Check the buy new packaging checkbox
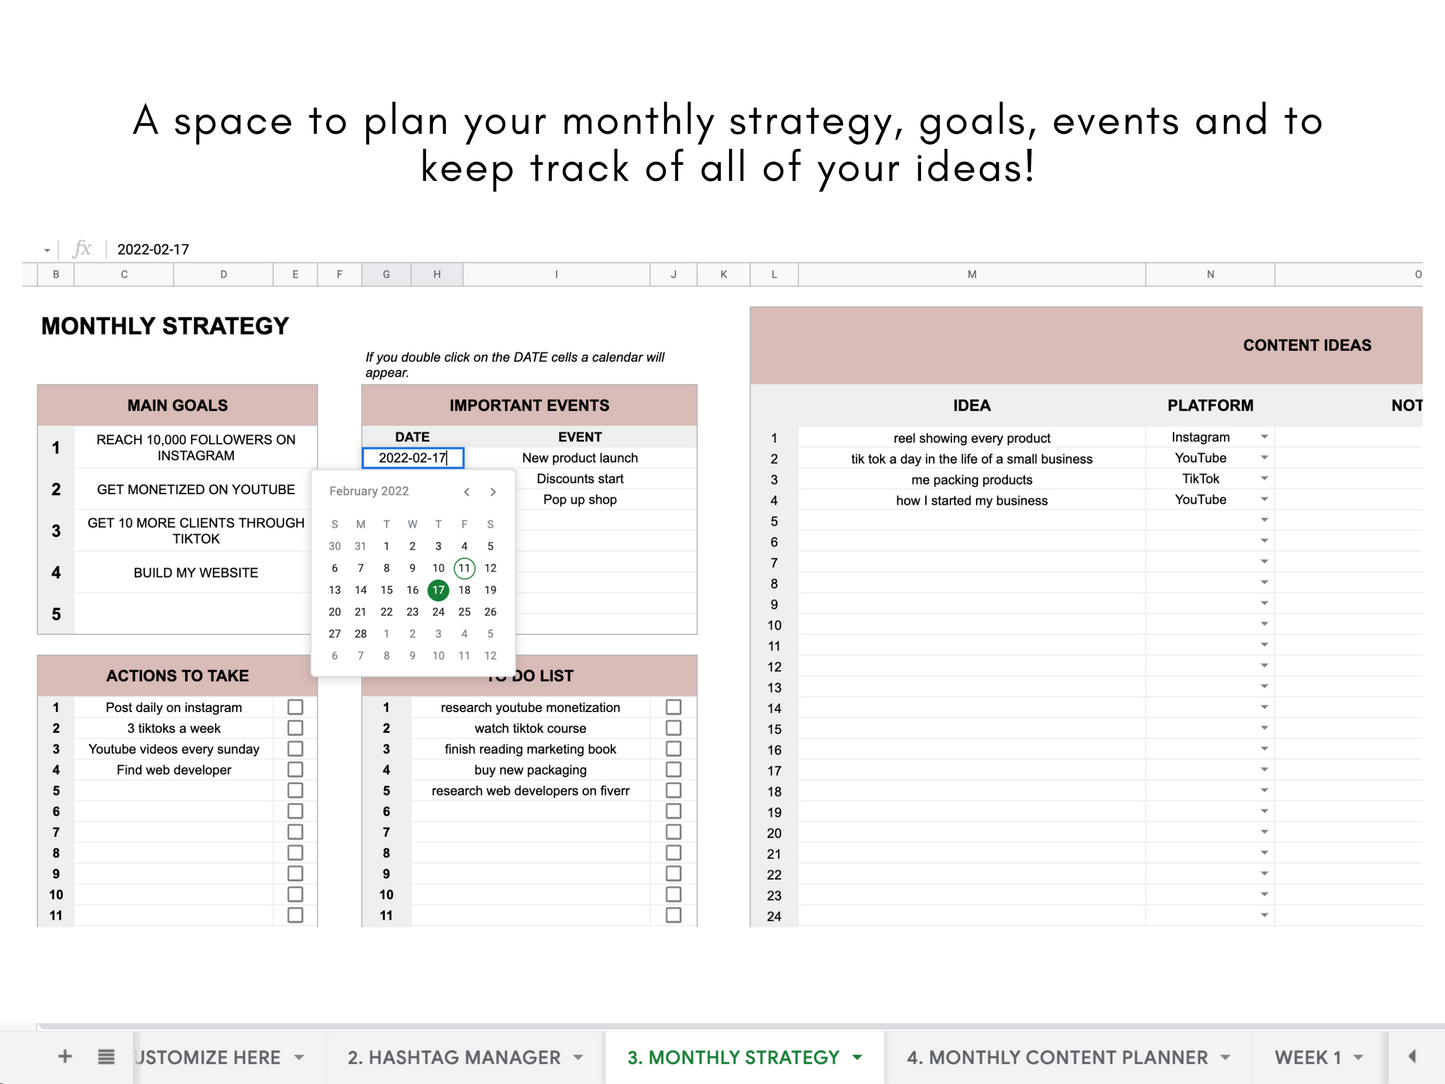This screenshot has height=1084, width=1445. point(673,769)
